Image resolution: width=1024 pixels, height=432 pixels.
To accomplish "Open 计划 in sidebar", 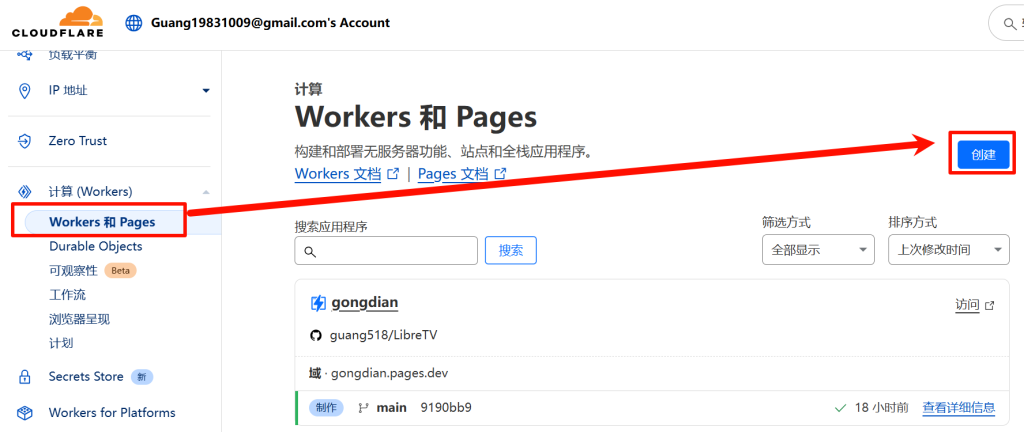I will click(61, 343).
